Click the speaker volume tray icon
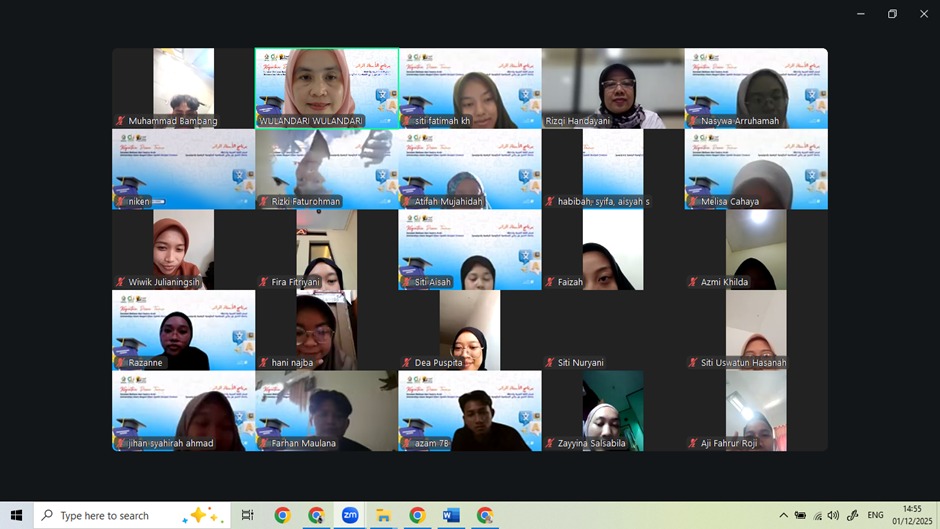The image size is (940, 529). (833, 515)
